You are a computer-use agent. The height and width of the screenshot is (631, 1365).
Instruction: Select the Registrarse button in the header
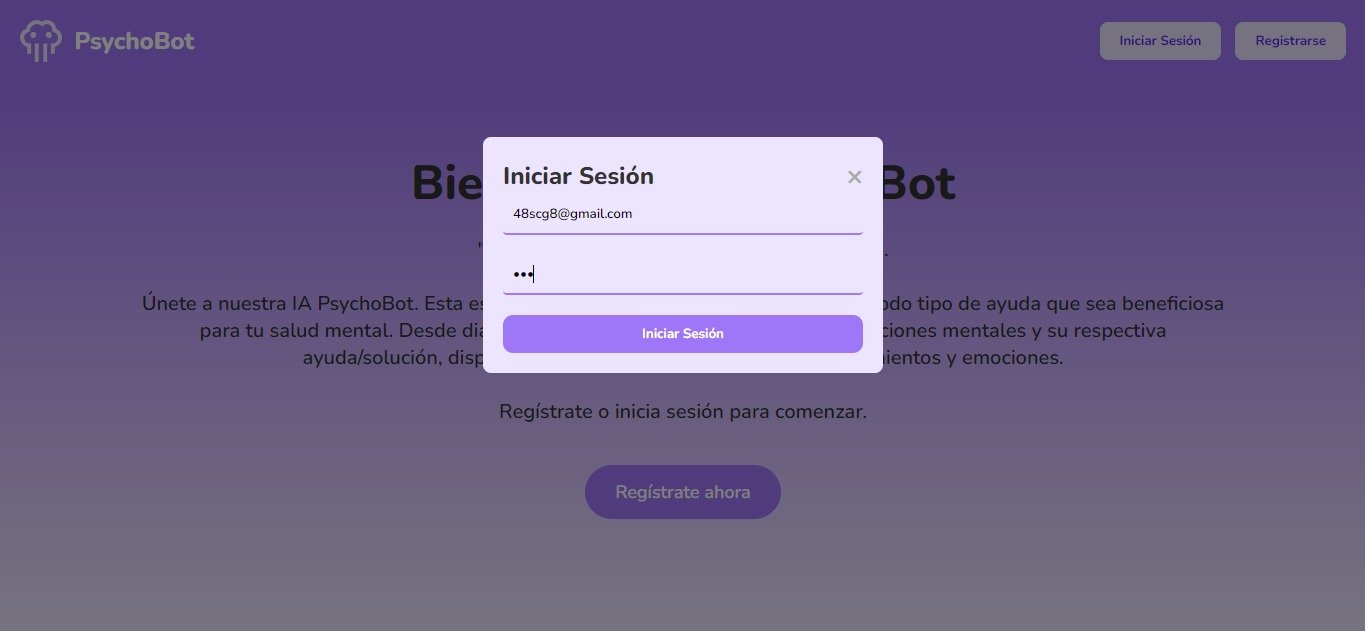(x=1290, y=41)
